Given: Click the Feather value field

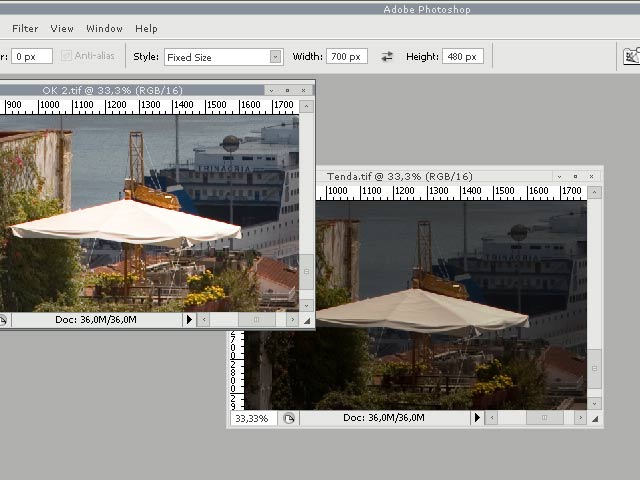Looking at the screenshot, I should pos(32,56).
